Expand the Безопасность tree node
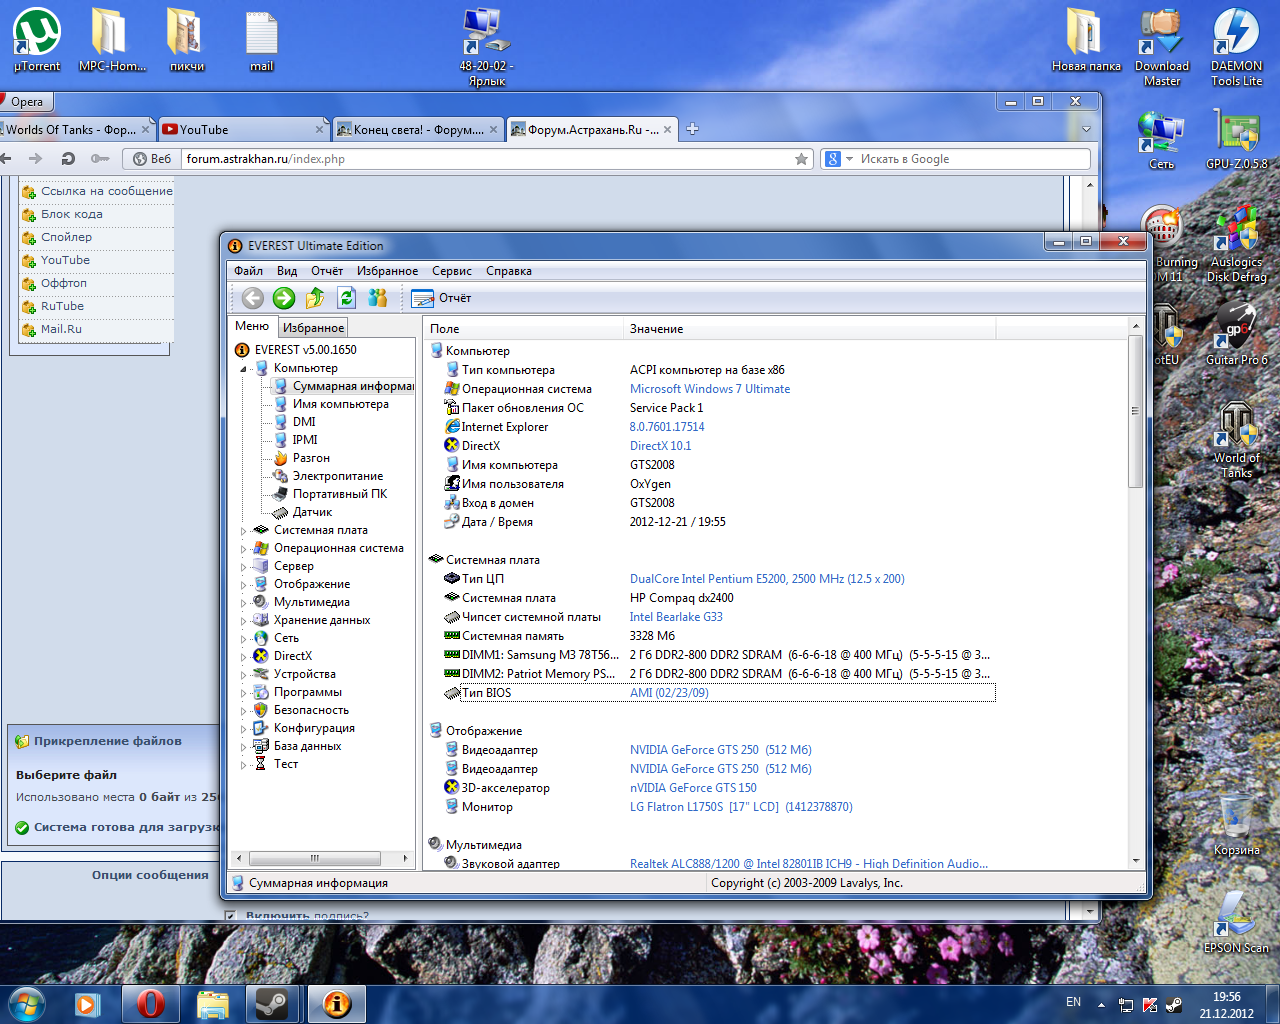Screen dimensions: 1280x1024 coord(243,711)
